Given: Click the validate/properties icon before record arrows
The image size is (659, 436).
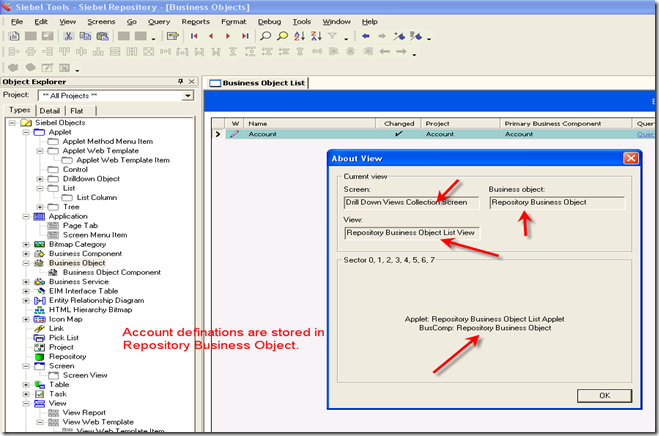Looking at the screenshot, I should click(x=172, y=36).
